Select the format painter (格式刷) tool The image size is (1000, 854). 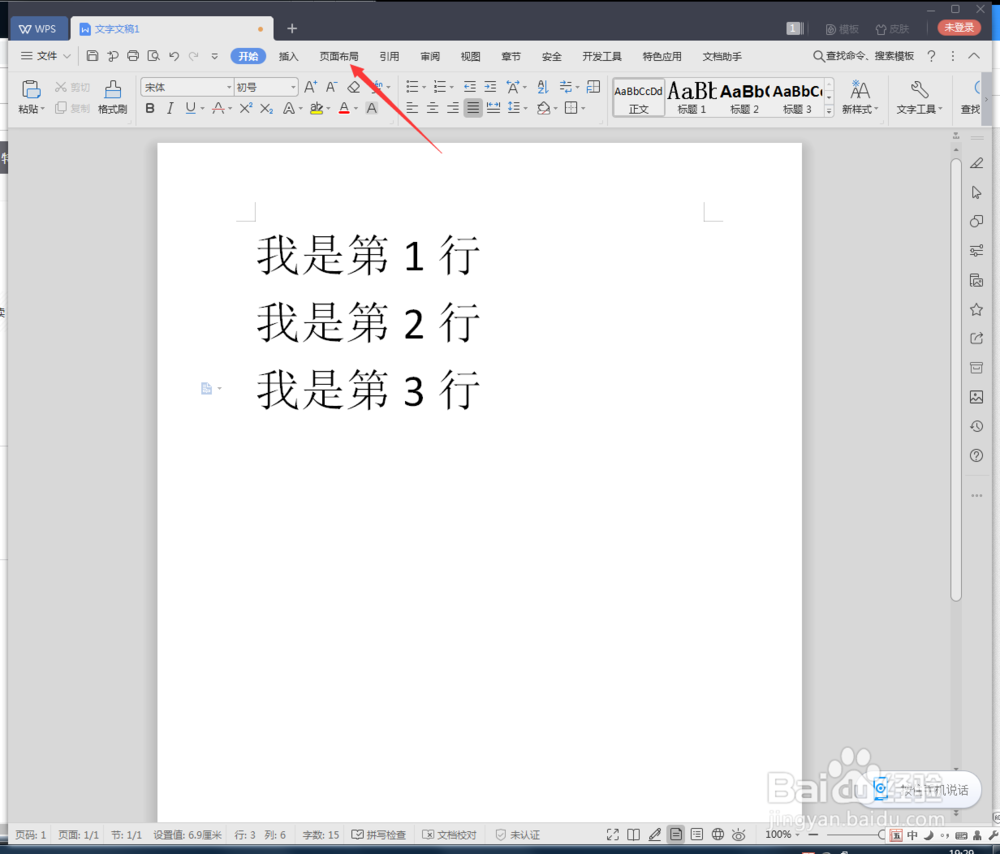tap(113, 97)
